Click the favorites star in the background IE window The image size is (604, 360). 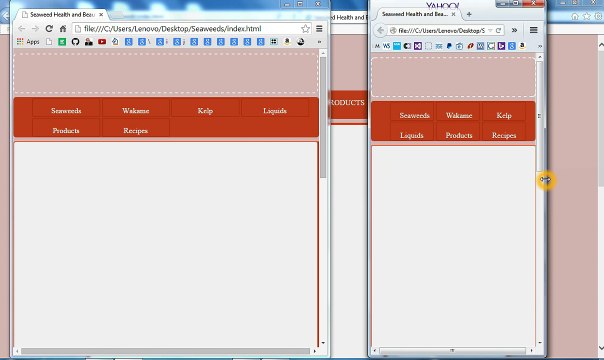click(x=587, y=16)
